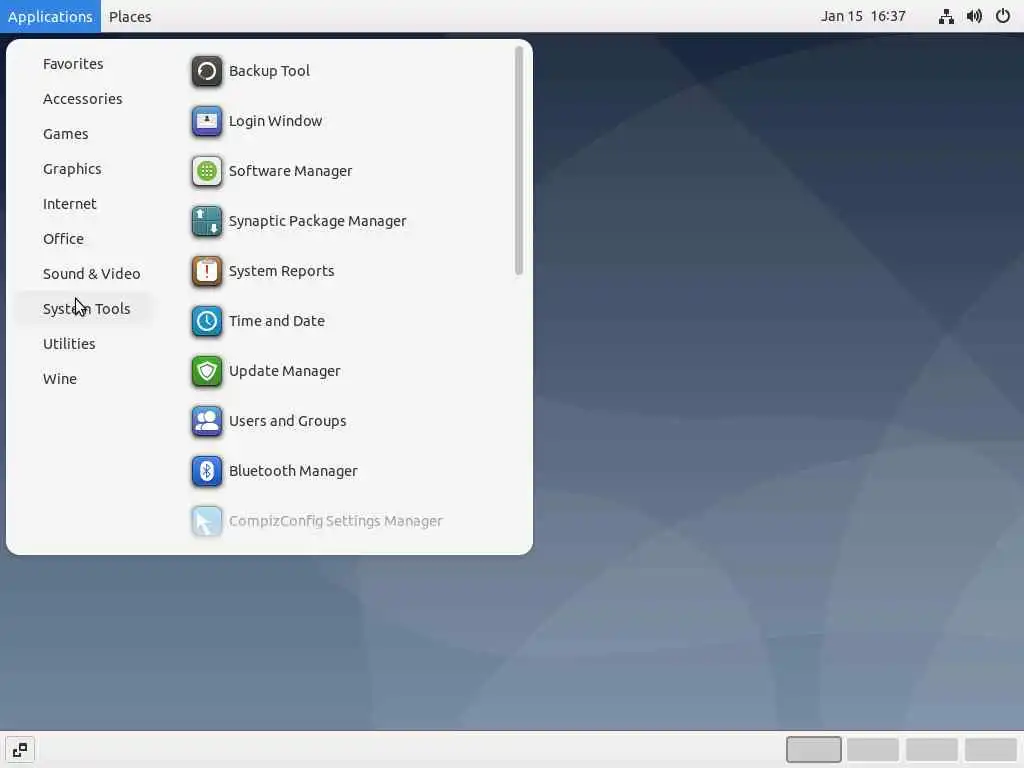Click the network status tray icon
1024x768 pixels.
pyautogui.click(x=946, y=16)
